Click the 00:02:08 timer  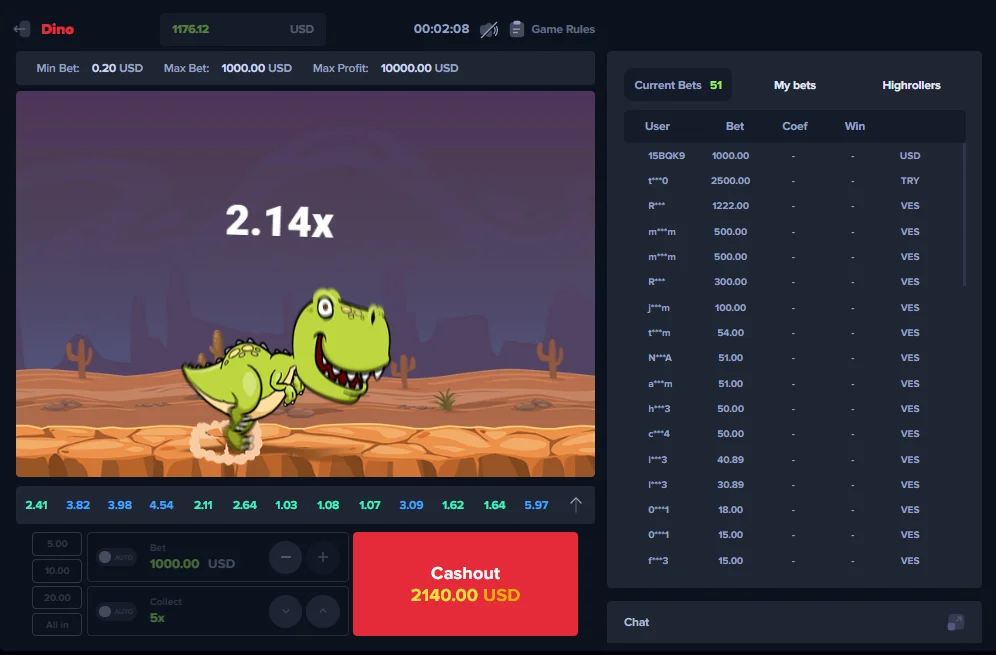click(441, 29)
